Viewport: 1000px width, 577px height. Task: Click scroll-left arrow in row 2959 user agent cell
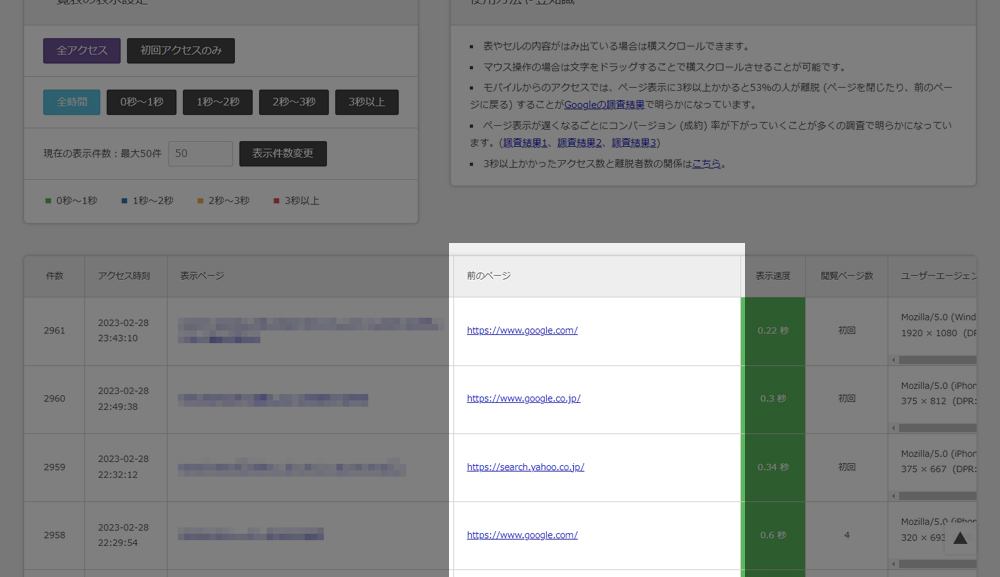[894, 495]
